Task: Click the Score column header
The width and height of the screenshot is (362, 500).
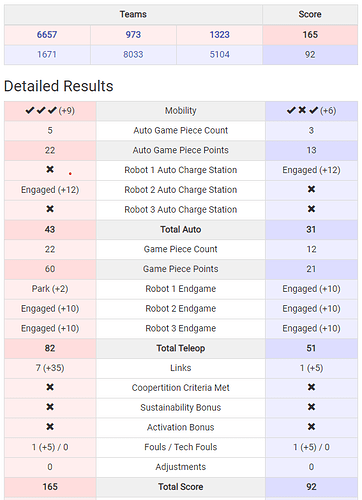Action: [310, 14]
